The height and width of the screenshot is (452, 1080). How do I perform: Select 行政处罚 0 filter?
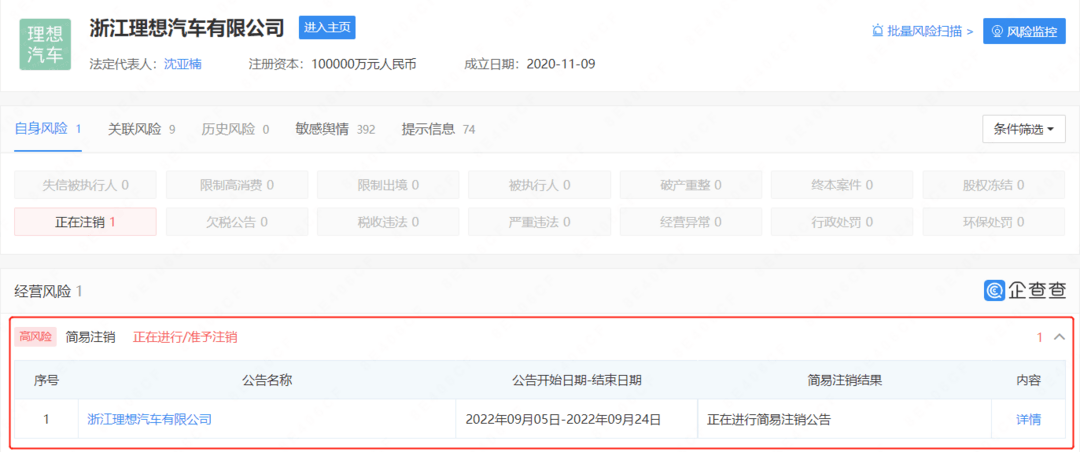click(x=842, y=222)
